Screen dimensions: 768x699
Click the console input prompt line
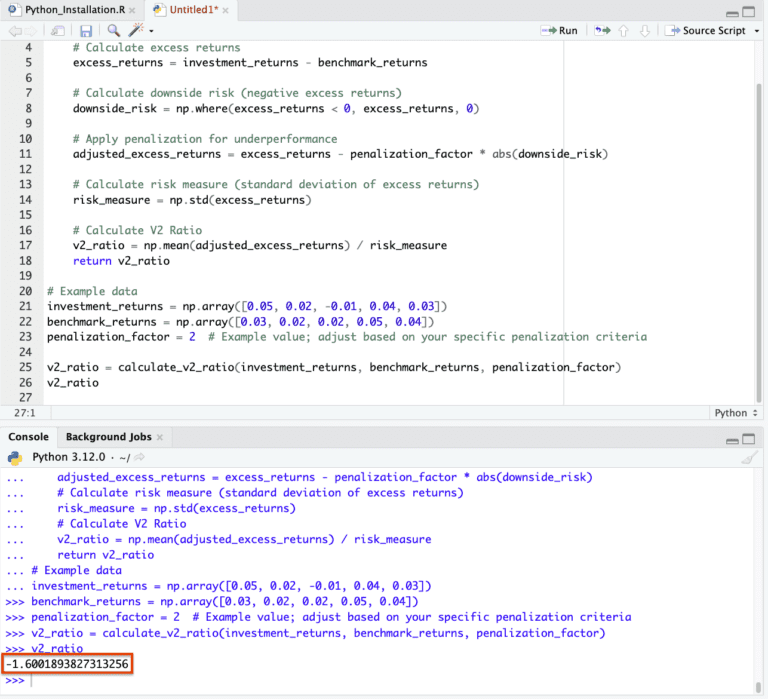click(x=382, y=680)
